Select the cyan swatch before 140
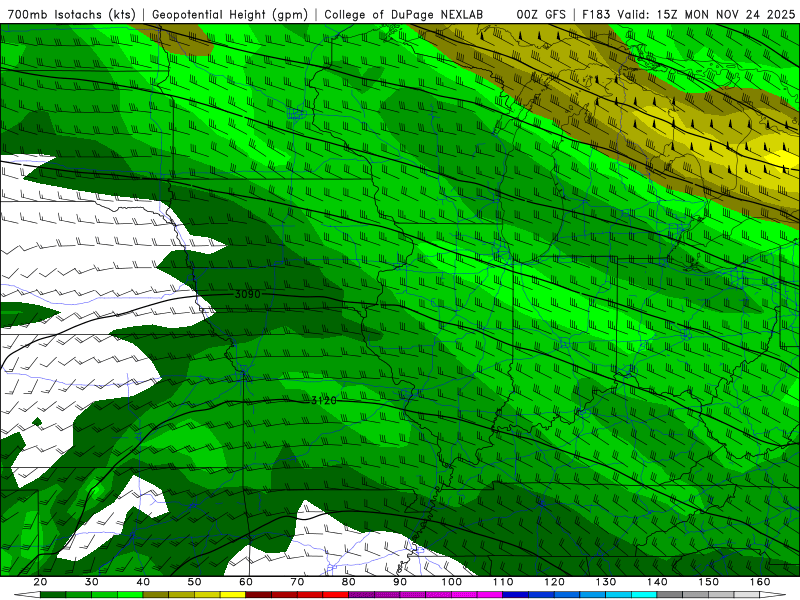Viewport: 800px width, 600px height. coord(644,595)
